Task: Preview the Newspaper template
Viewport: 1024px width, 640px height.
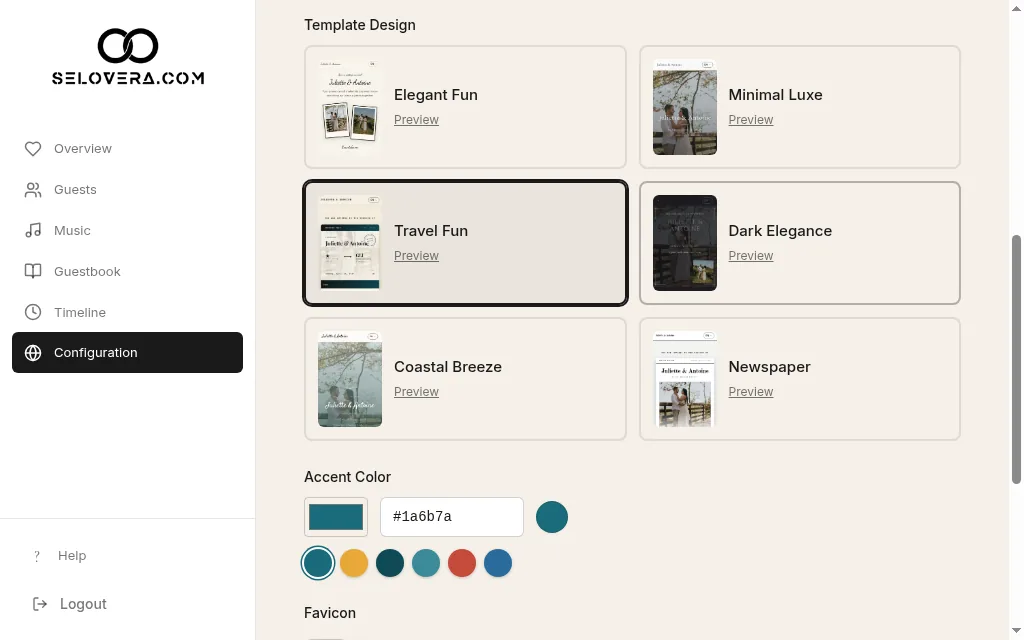Action: (750, 392)
